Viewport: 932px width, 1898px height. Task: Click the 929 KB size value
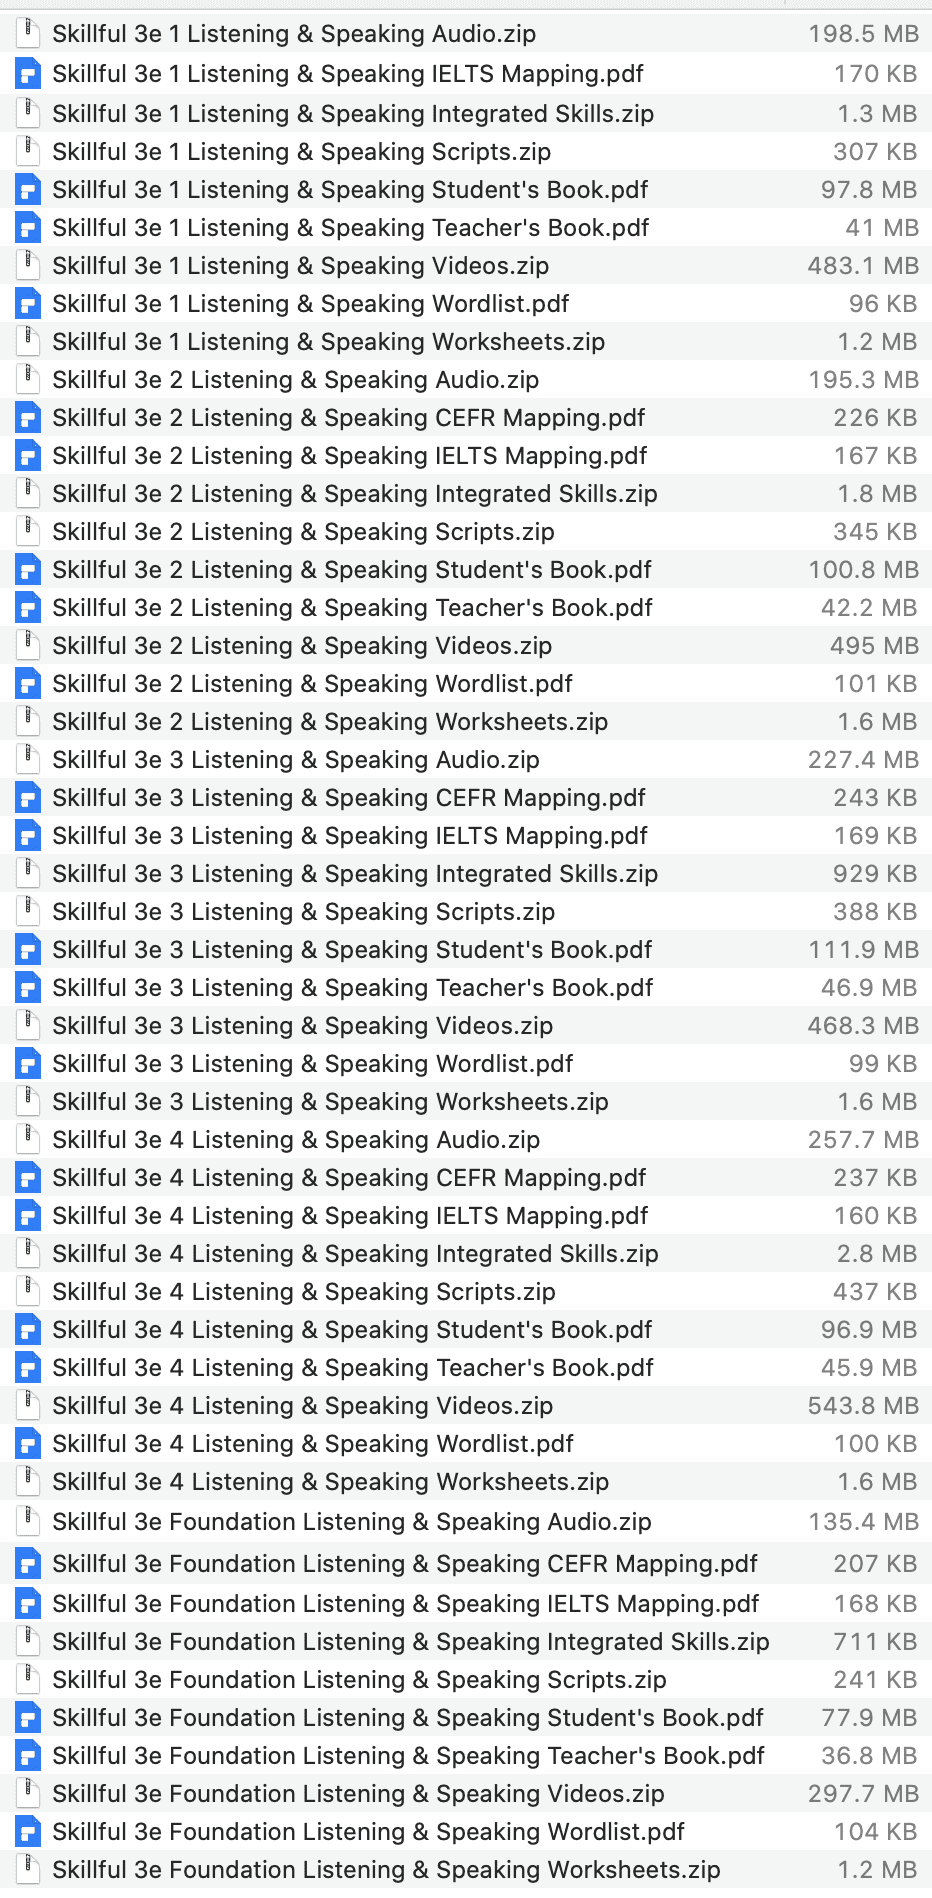[875, 874]
